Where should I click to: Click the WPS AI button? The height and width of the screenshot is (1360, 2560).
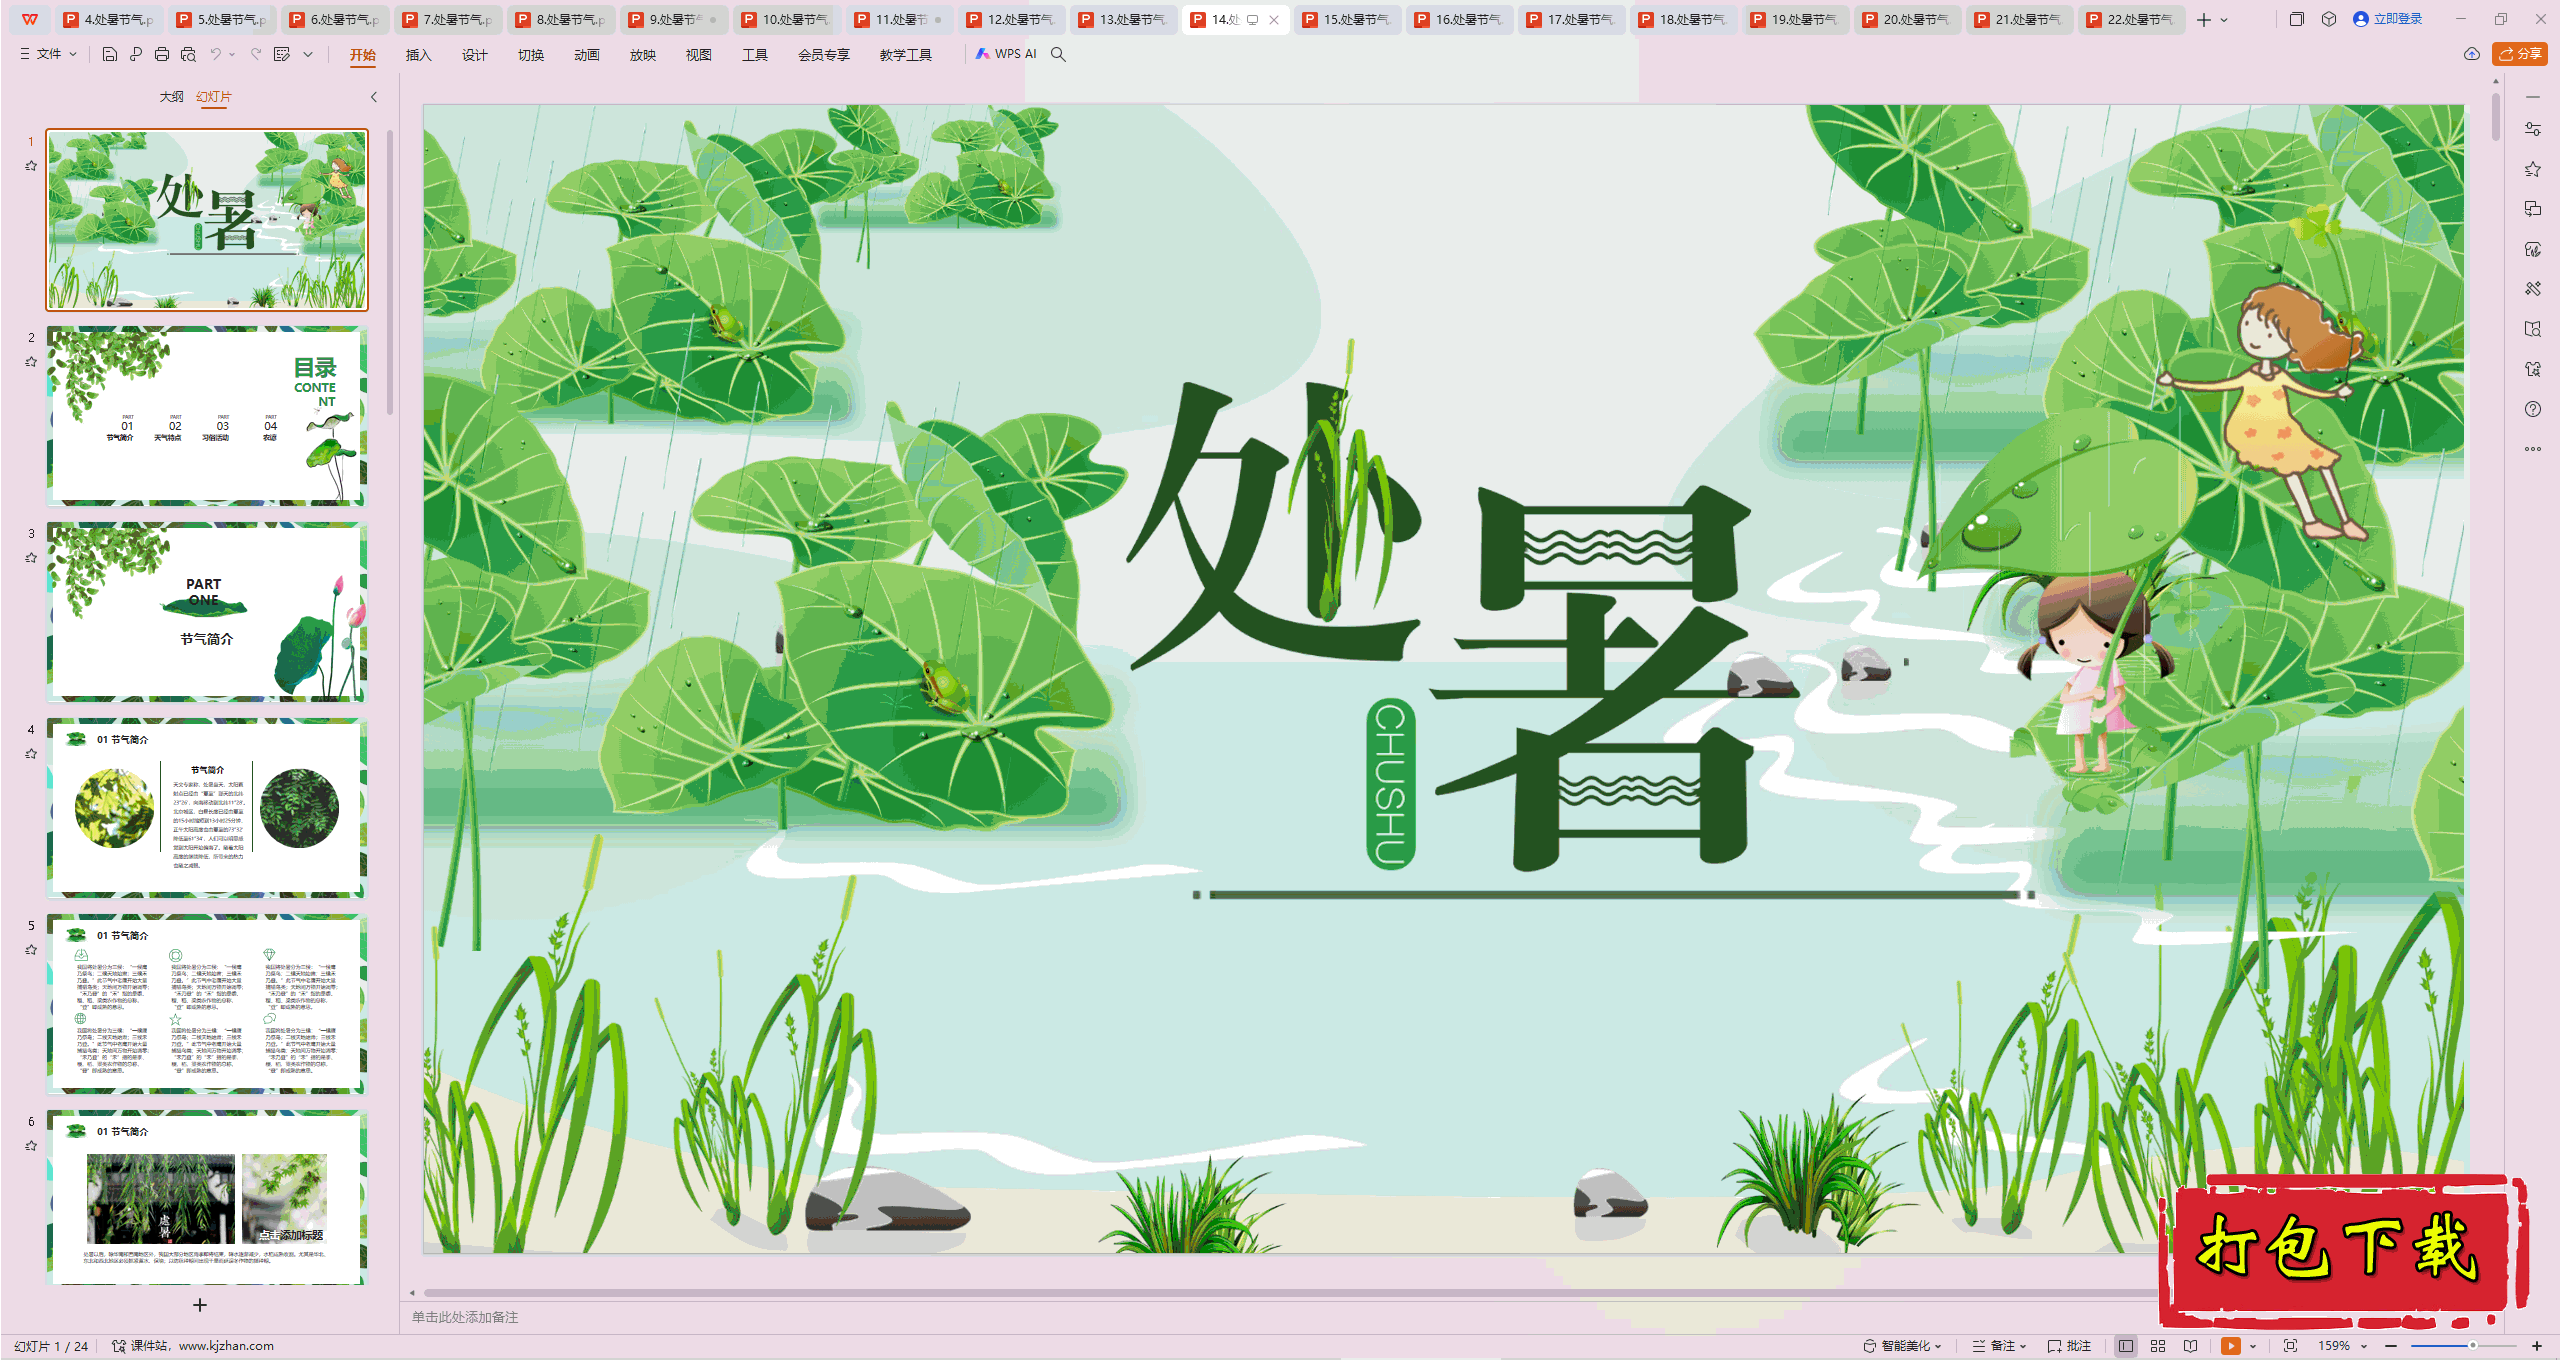point(1006,54)
